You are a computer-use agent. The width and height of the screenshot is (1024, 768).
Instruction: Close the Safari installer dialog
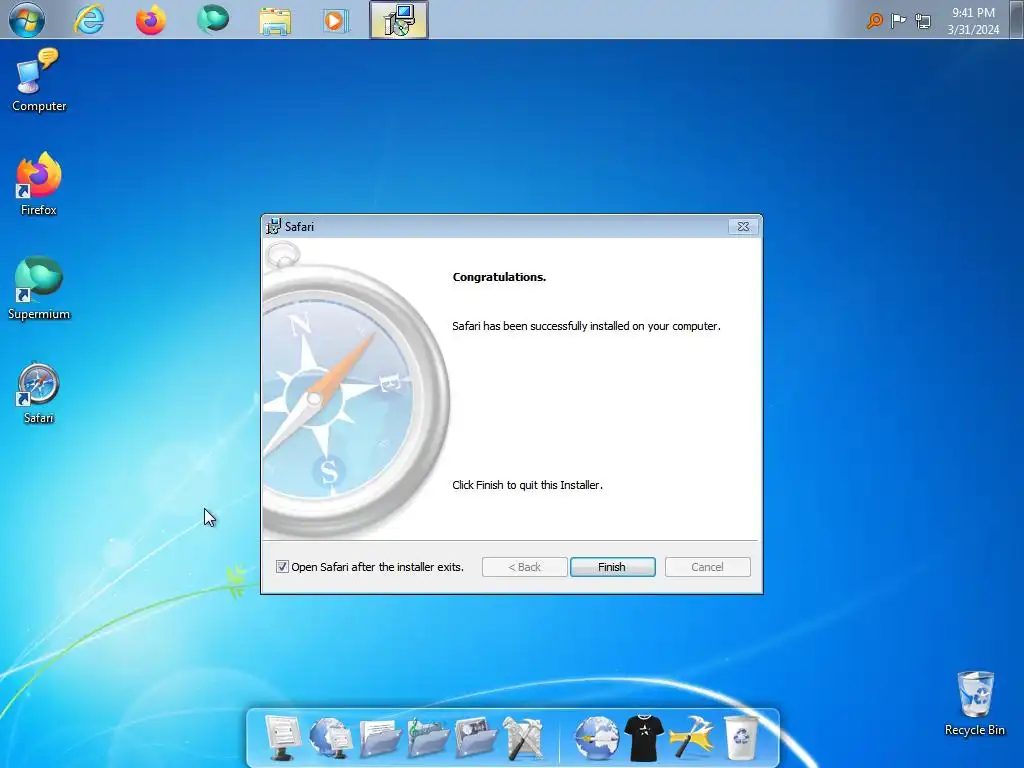point(743,227)
